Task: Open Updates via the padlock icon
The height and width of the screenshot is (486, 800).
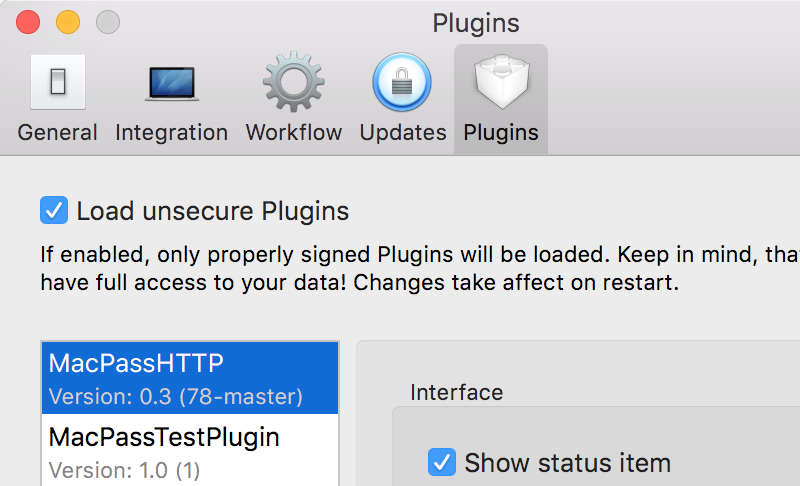Action: (402, 82)
